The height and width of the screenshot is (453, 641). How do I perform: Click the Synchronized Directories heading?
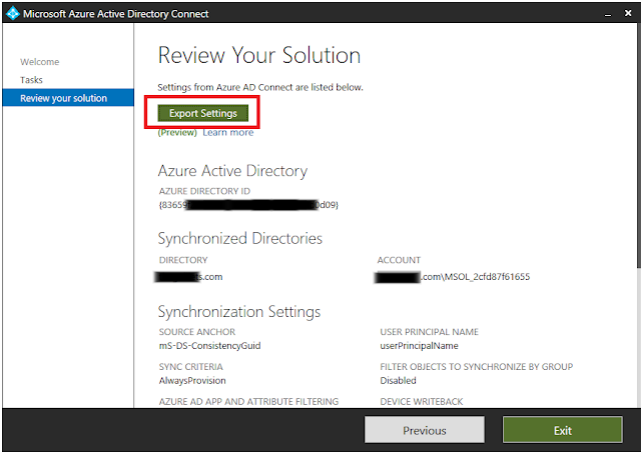click(240, 238)
